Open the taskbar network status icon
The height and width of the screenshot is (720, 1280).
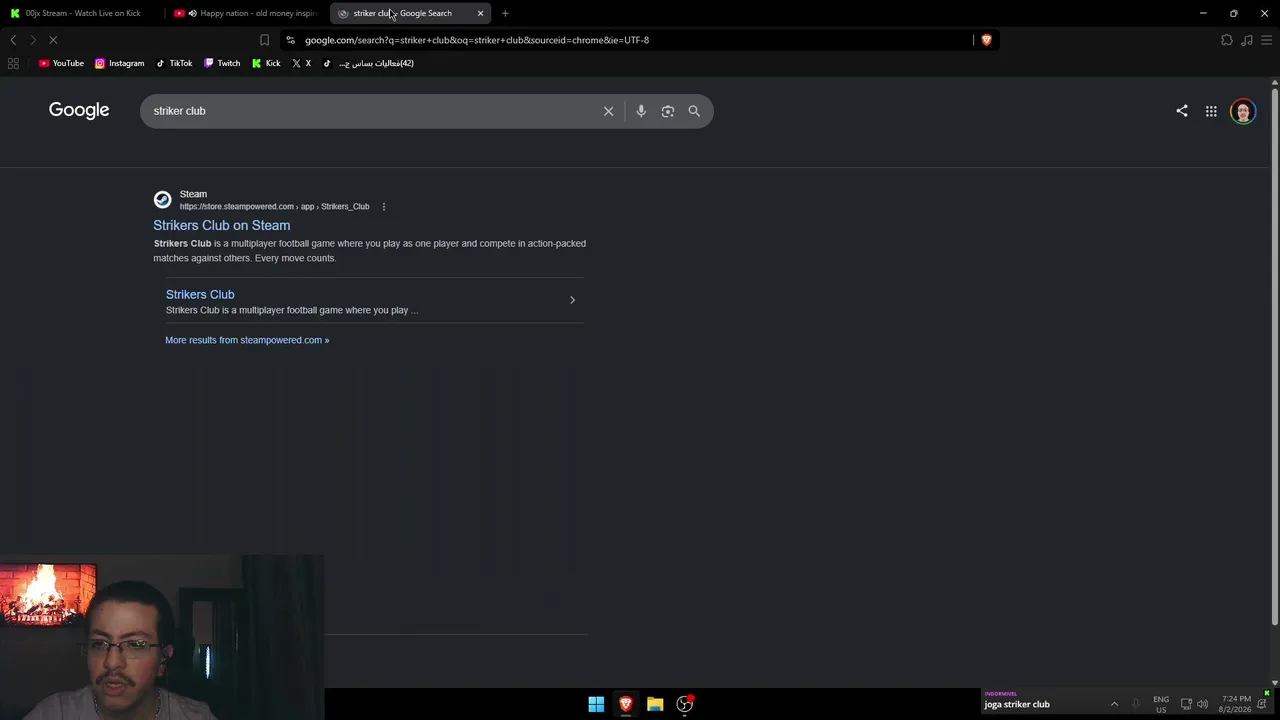[1186, 704]
